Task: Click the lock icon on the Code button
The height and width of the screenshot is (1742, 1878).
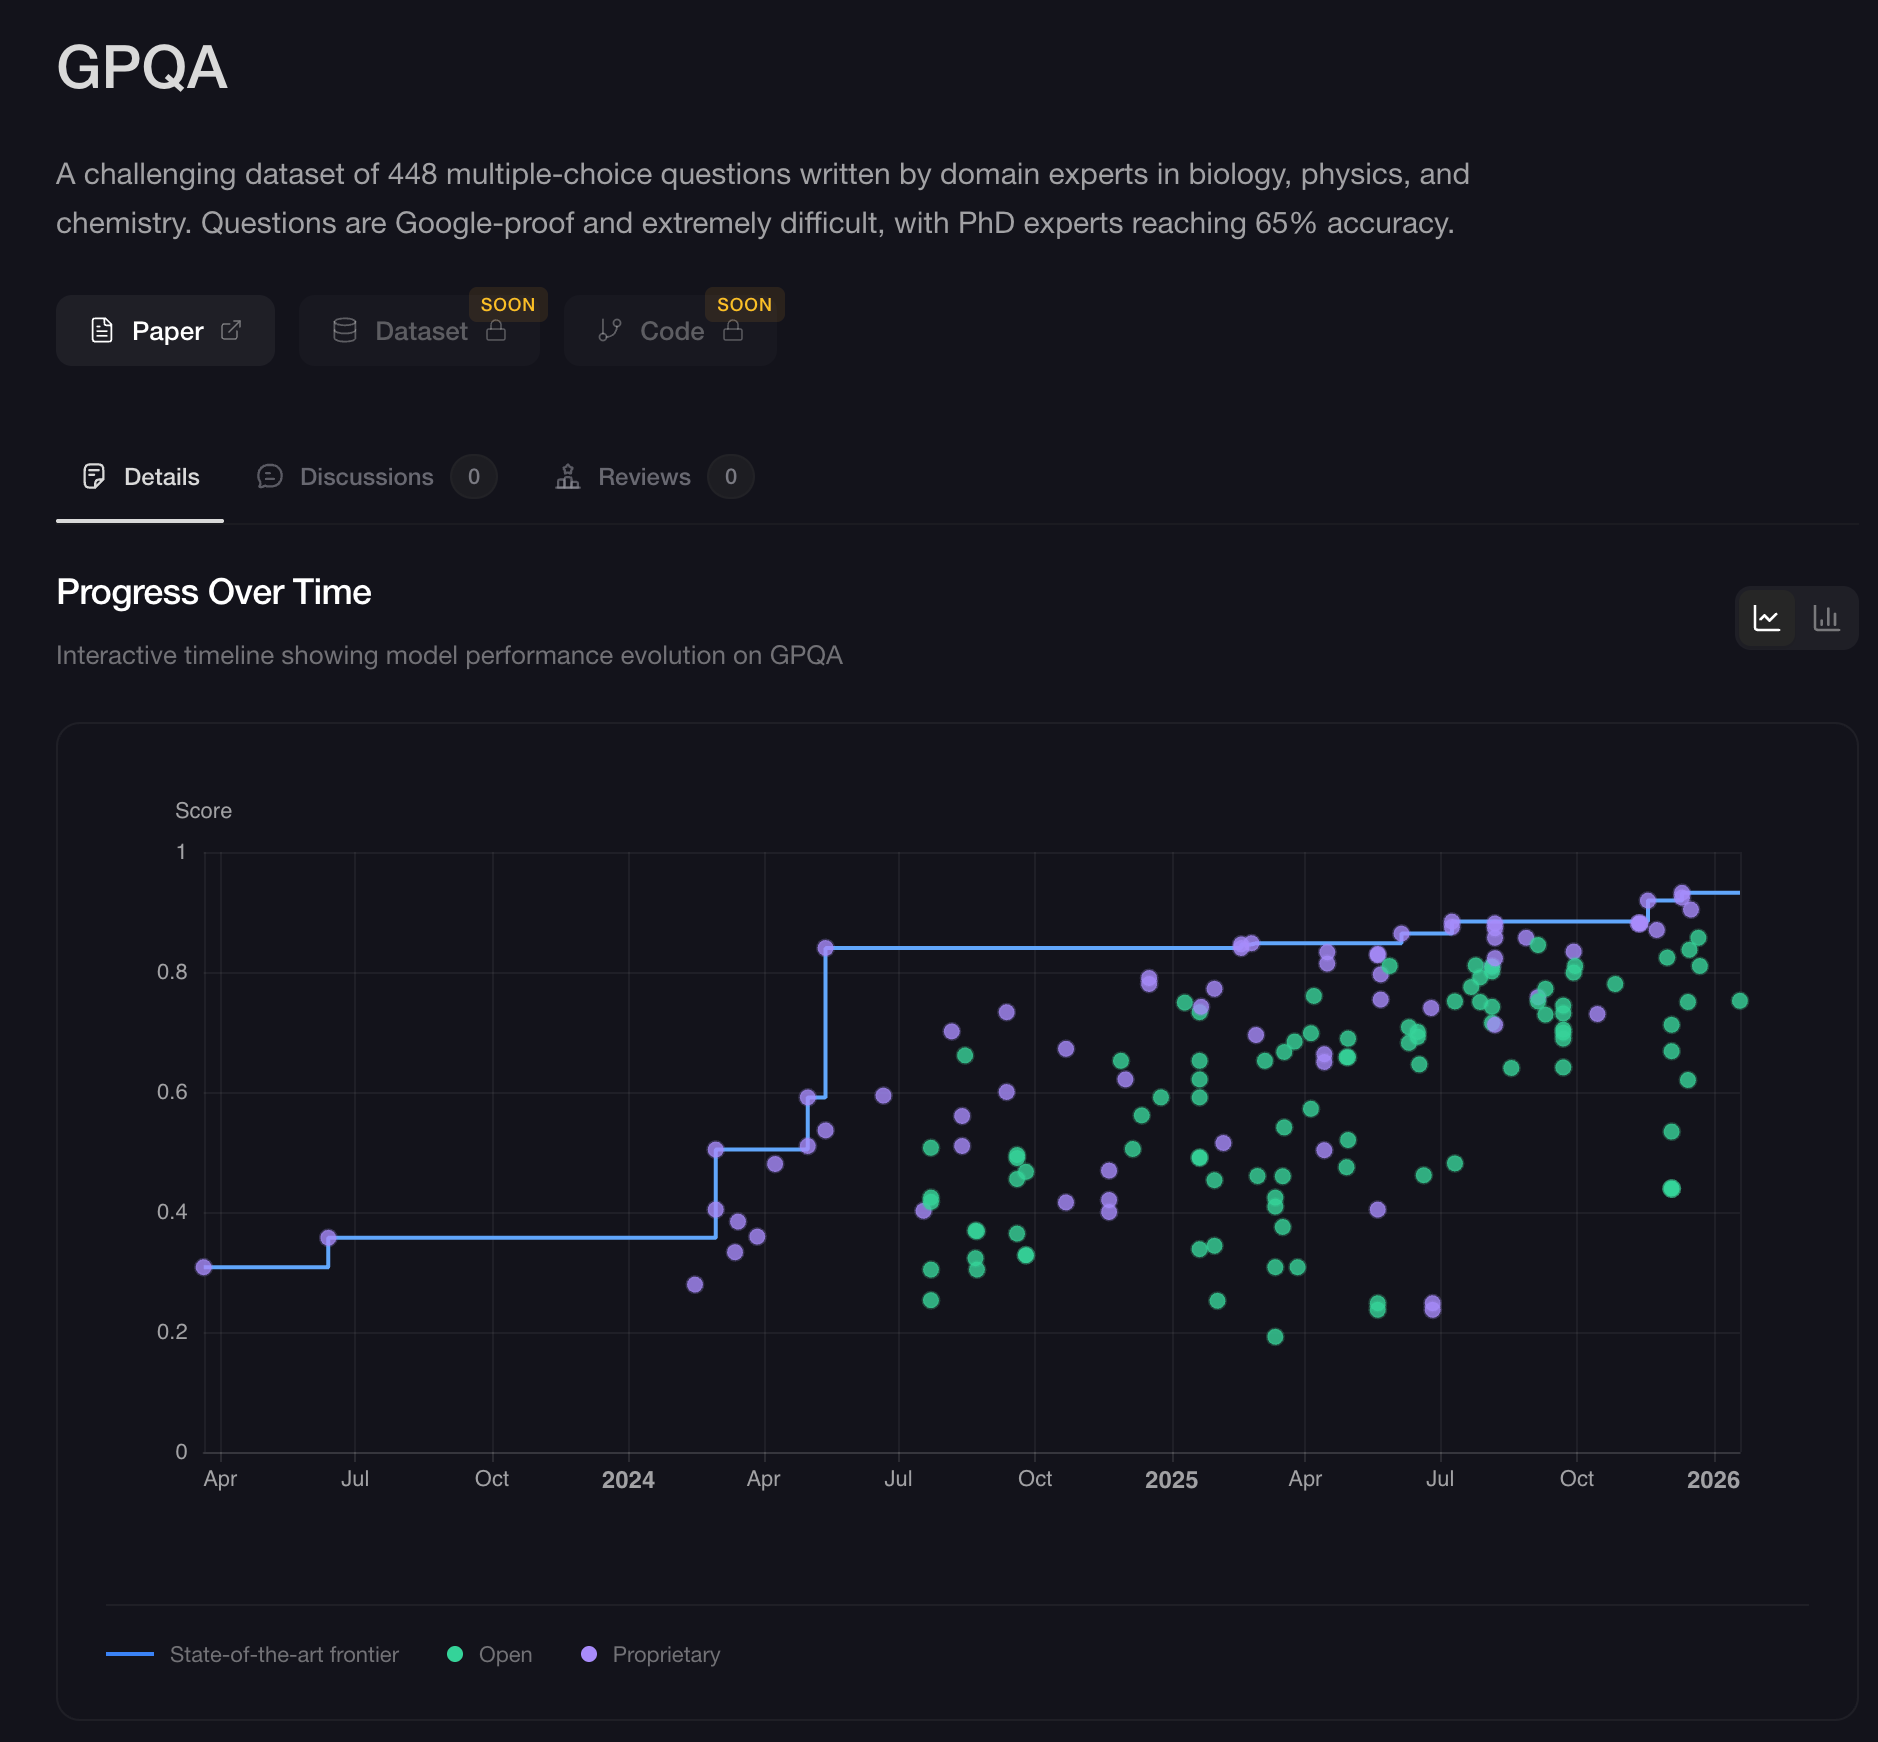Action: 733,331
